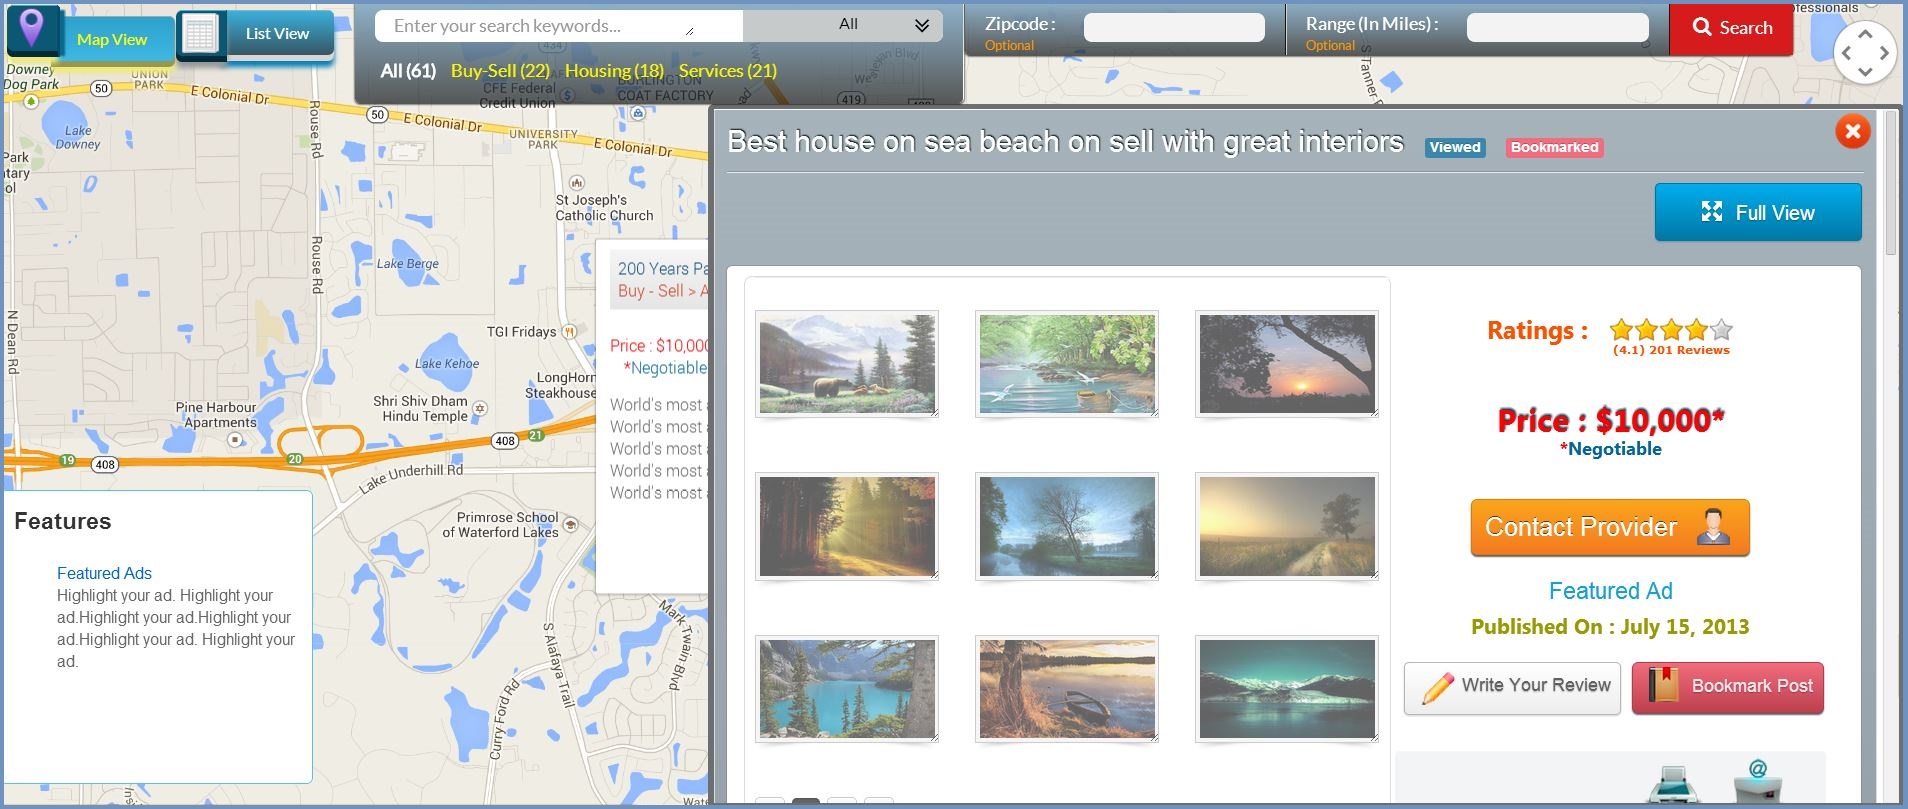Open the sunset tree silhouette thumbnail
The height and width of the screenshot is (809, 1908).
coord(1287,364)
